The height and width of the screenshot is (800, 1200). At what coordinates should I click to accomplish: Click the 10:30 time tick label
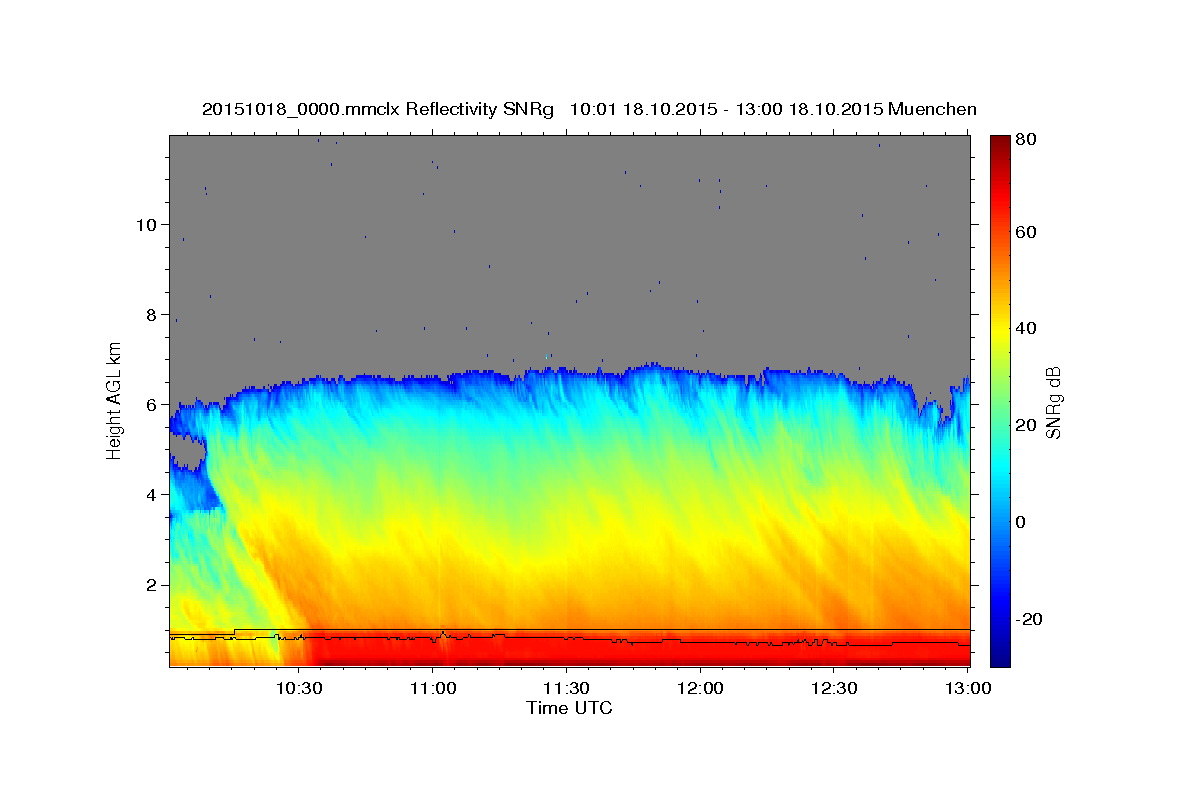pos(298,688)
